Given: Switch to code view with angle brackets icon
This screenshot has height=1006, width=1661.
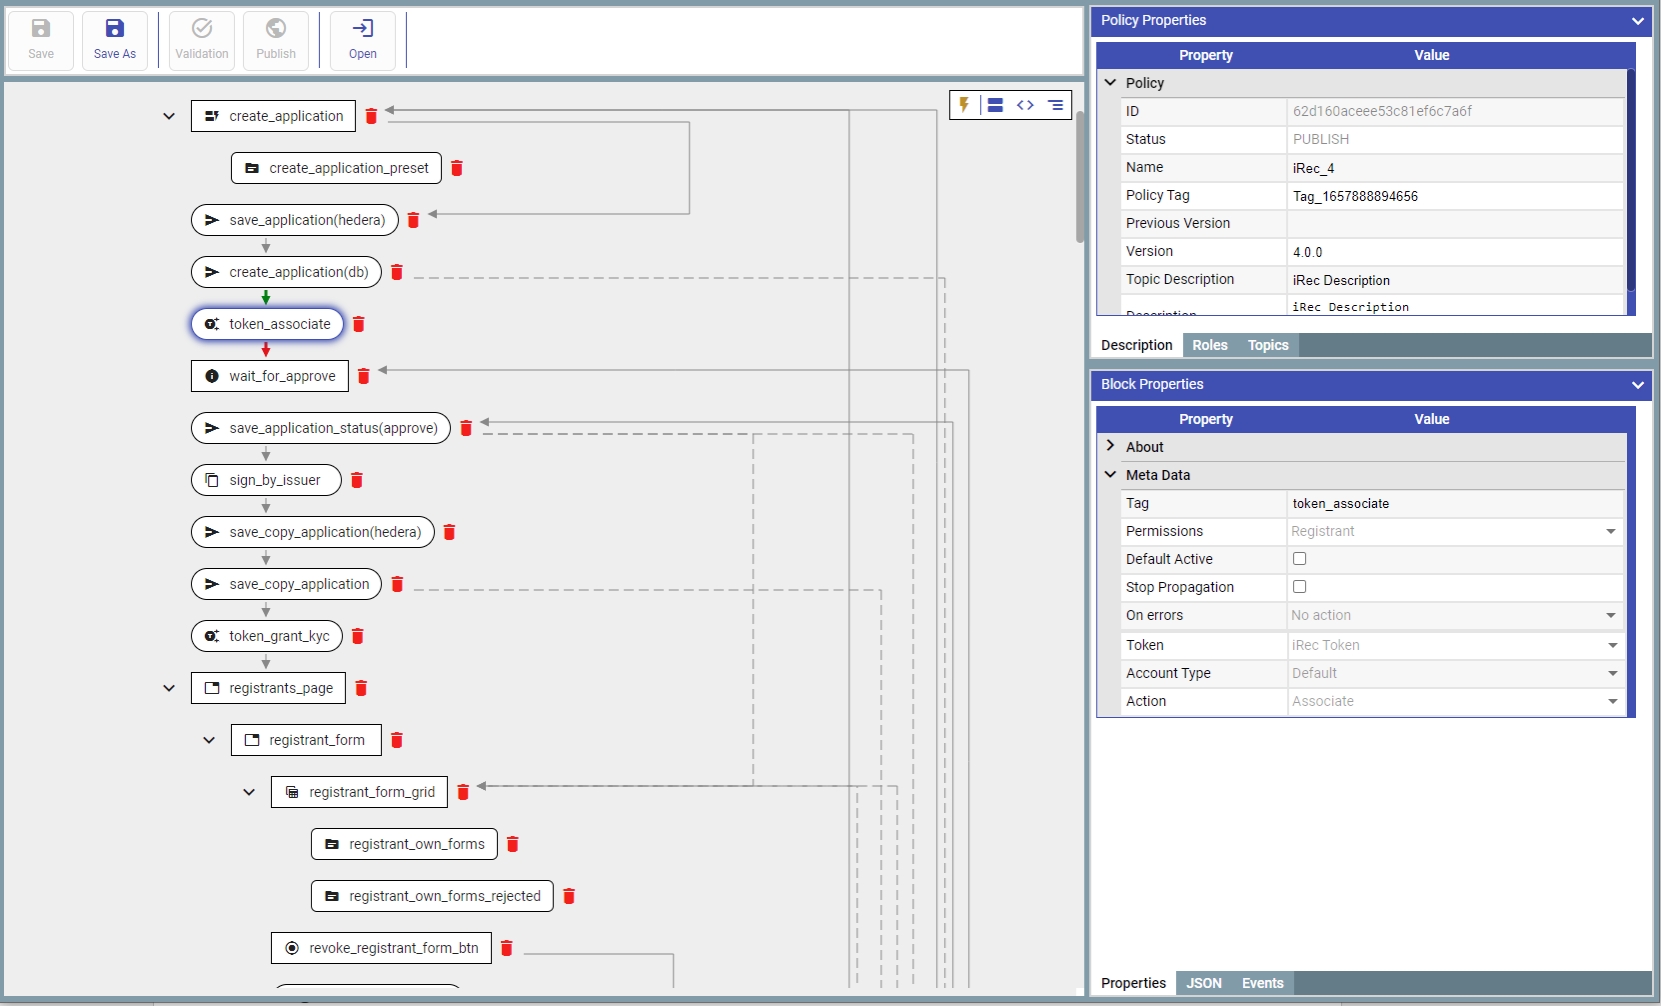Looking at the screenshot, I should click(x=1025, y=105).
